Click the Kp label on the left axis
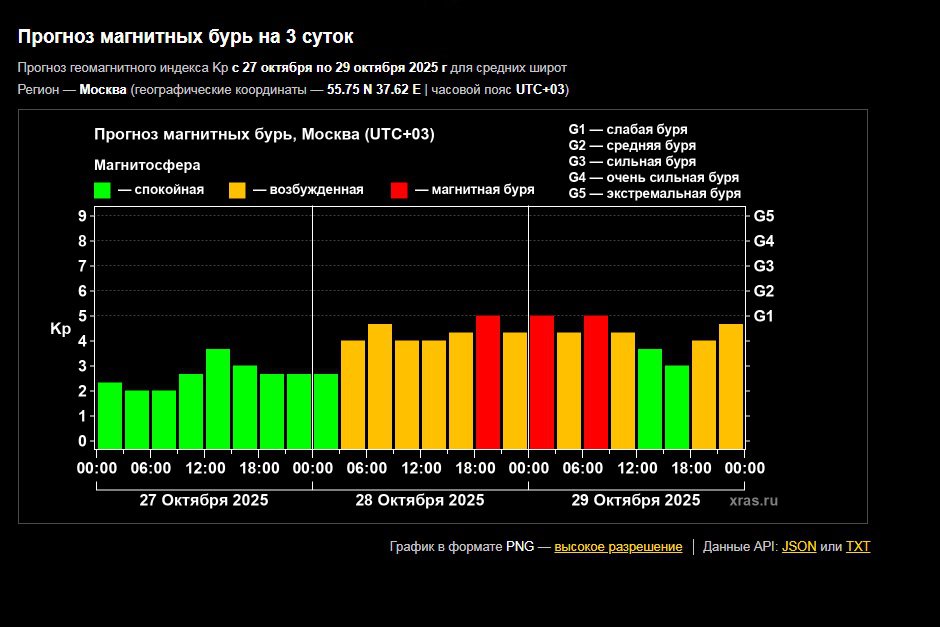Viewport: 940px width, 627px height. point(60,329)
